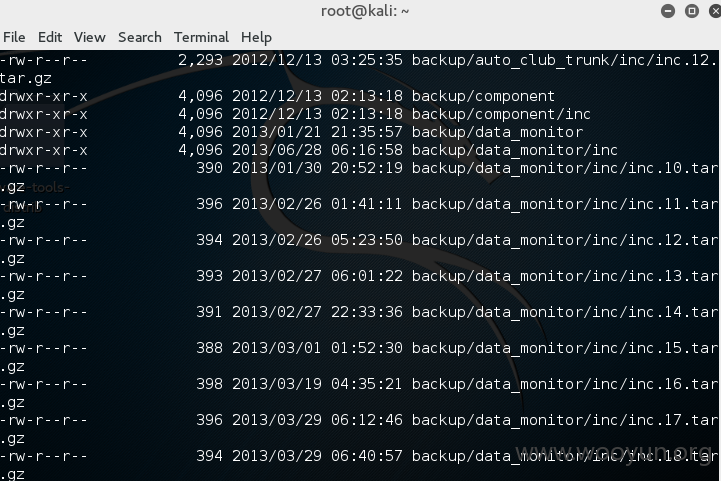
Task: Click the inc.14.tar file path
Action: (565, 312)
